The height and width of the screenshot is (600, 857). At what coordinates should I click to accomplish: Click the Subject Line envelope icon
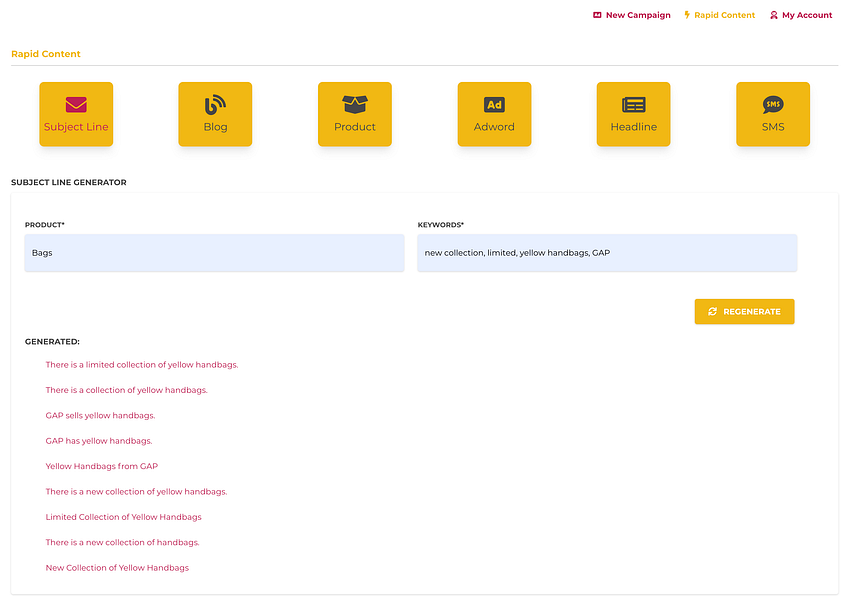(76, 104)
